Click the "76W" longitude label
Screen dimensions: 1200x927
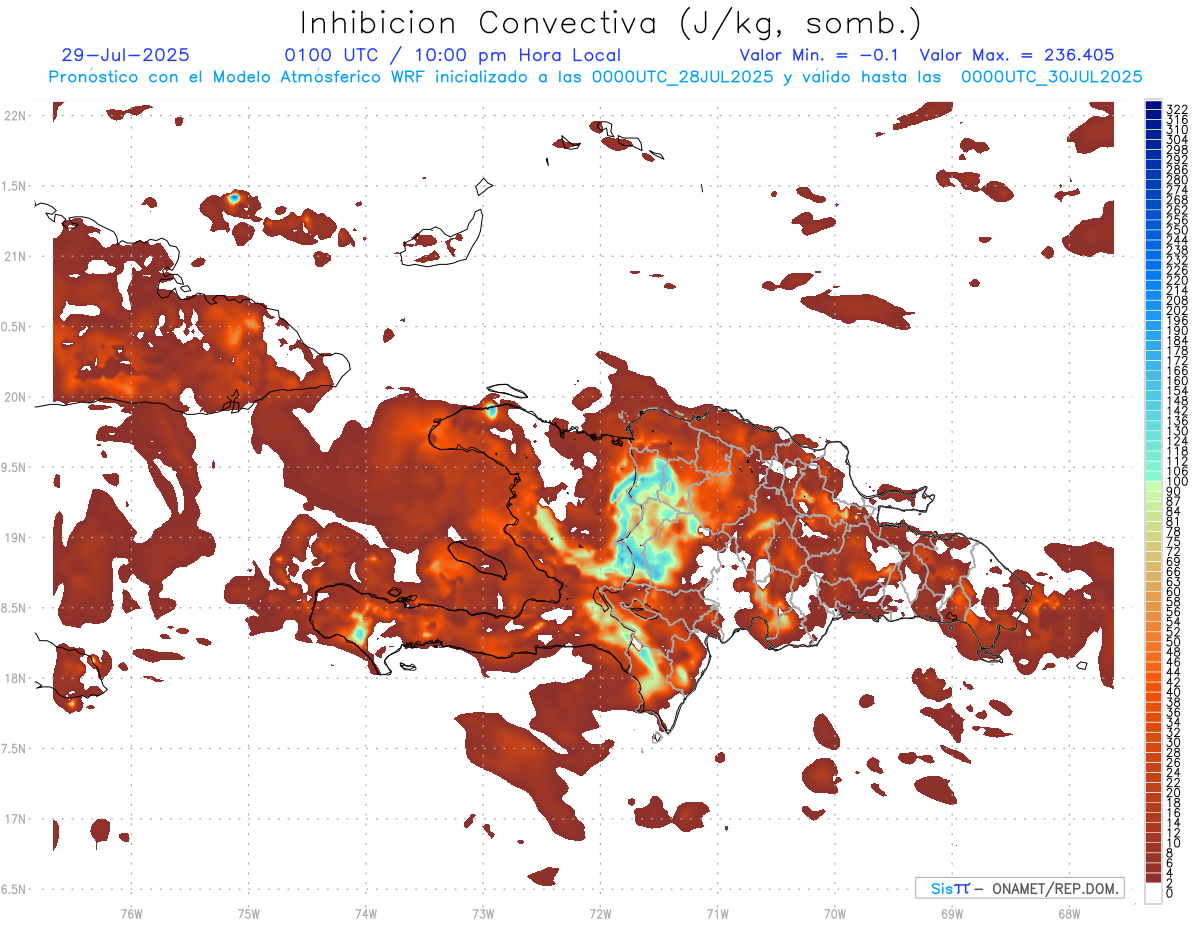[131, 913]
